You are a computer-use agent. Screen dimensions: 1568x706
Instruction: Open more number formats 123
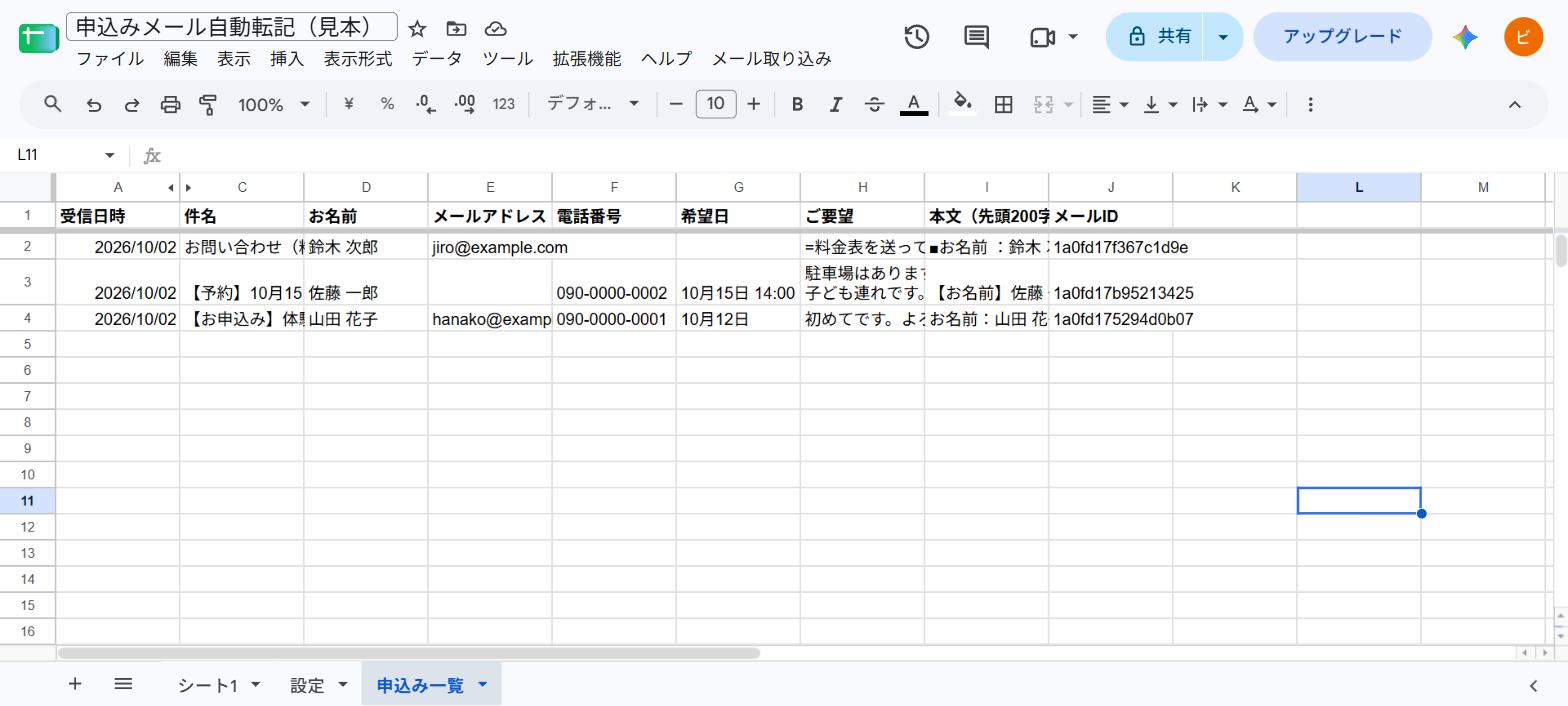pyautogui.click(x=504, y=104)
